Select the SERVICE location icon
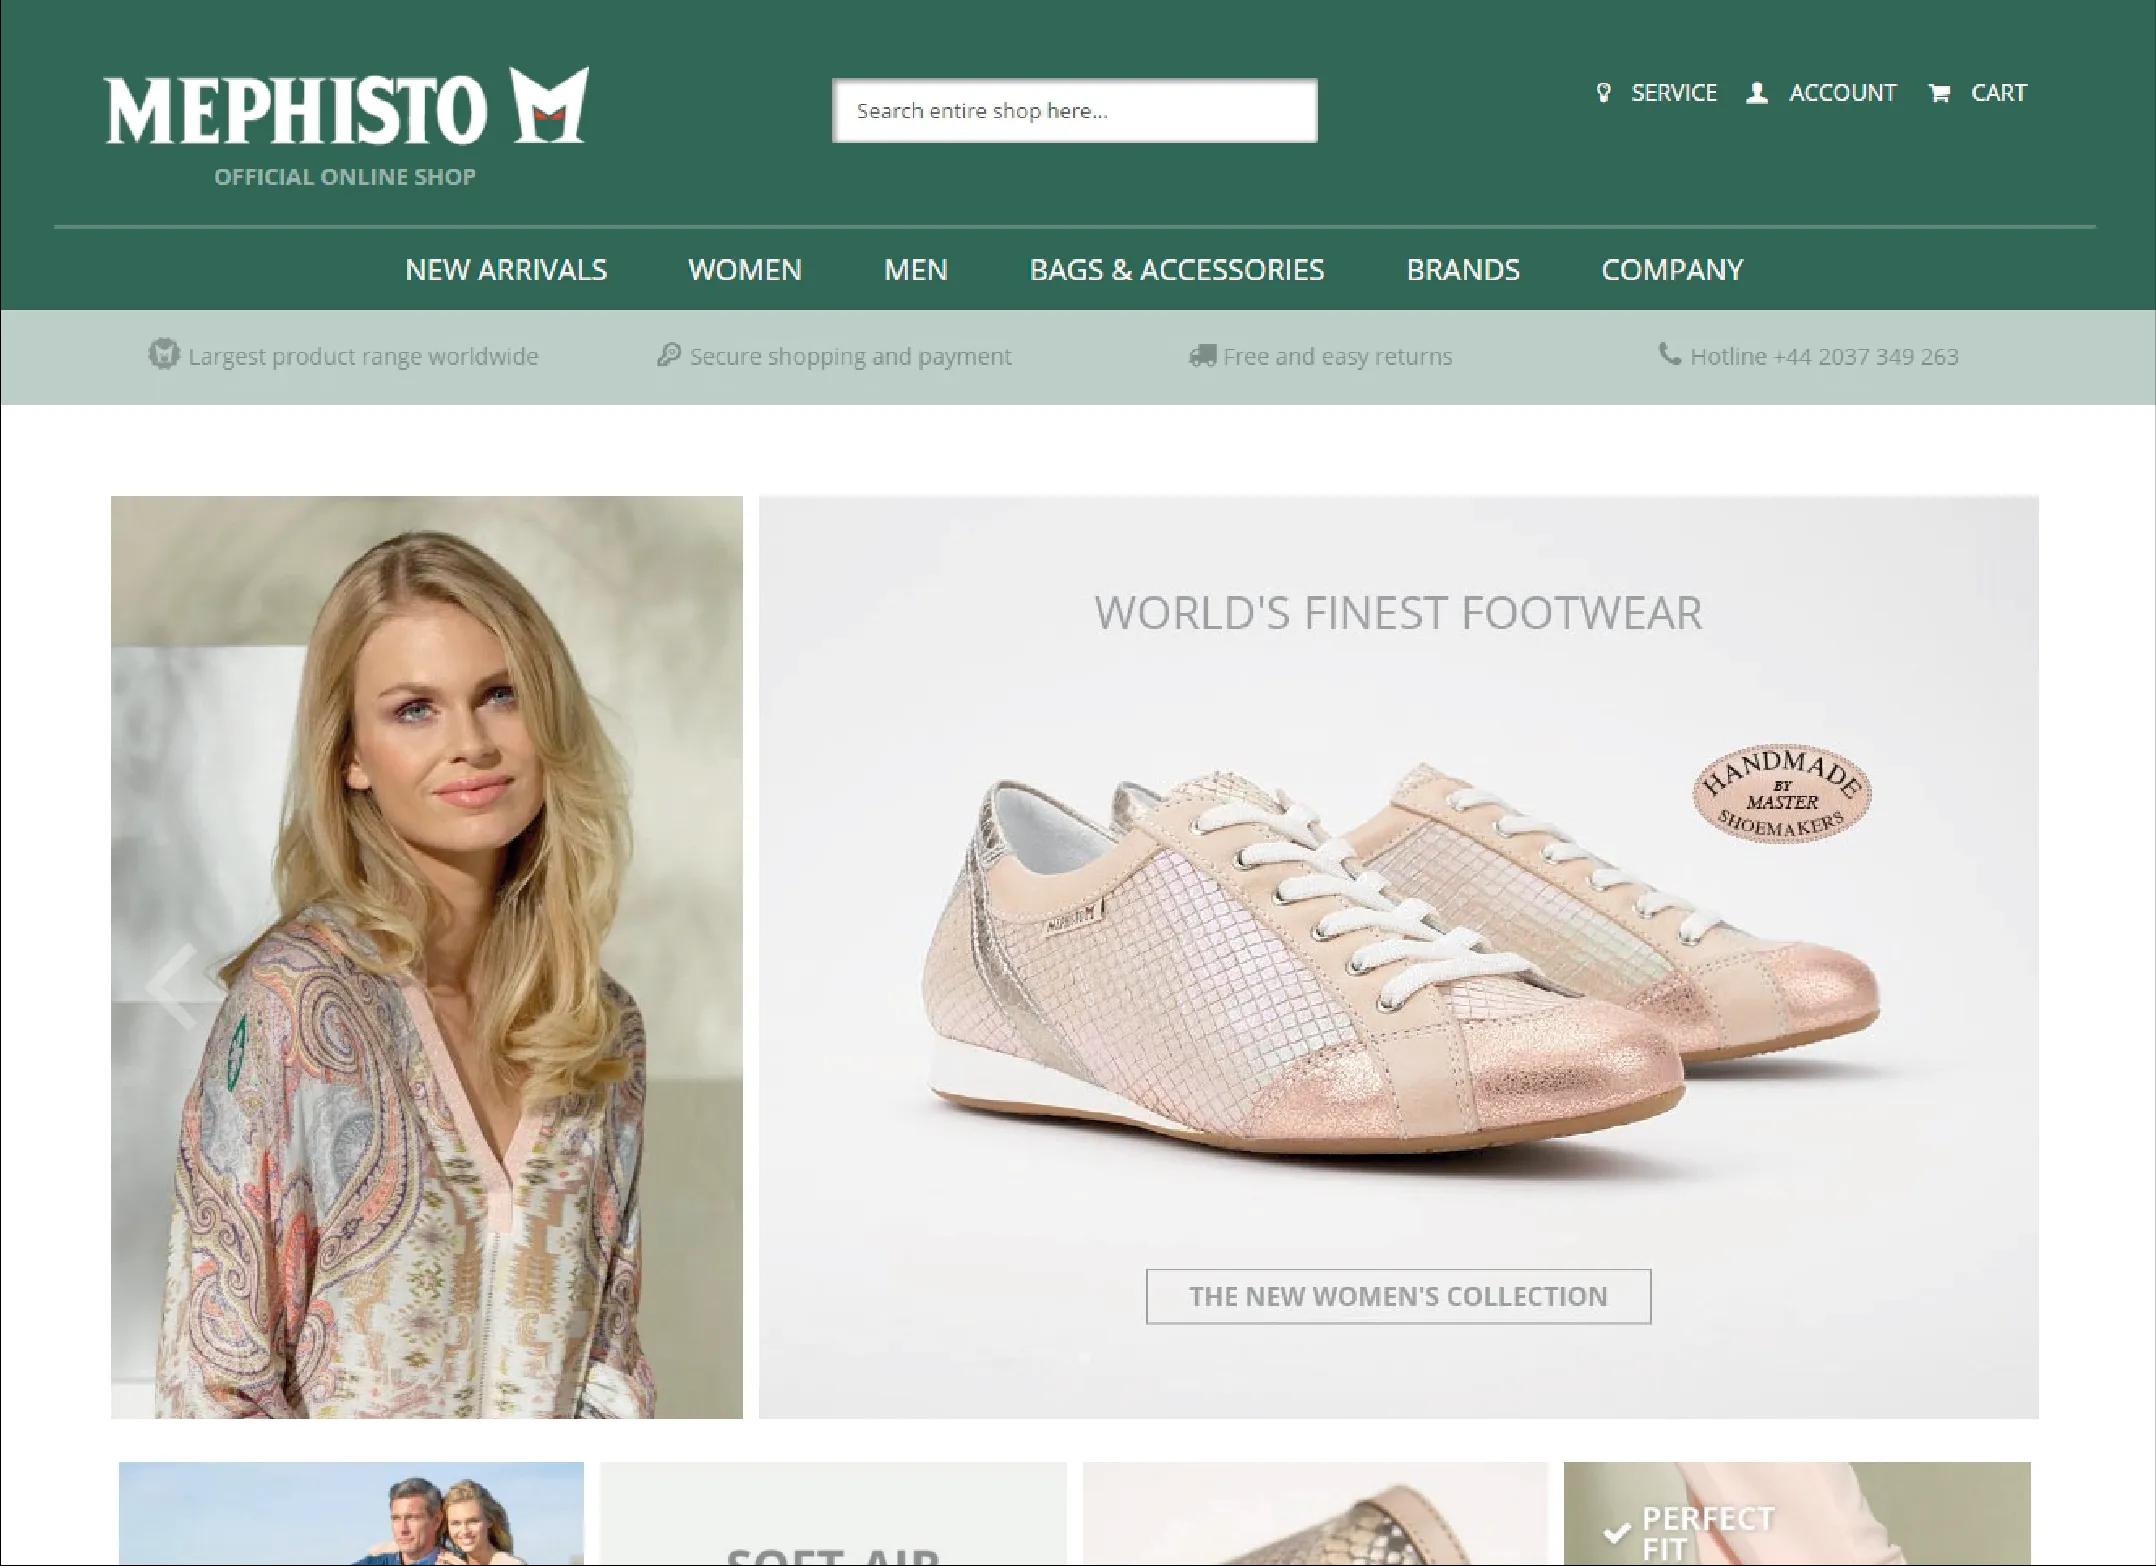Viewport: 2156px width, 1566px height. (x=1603, y=93)
